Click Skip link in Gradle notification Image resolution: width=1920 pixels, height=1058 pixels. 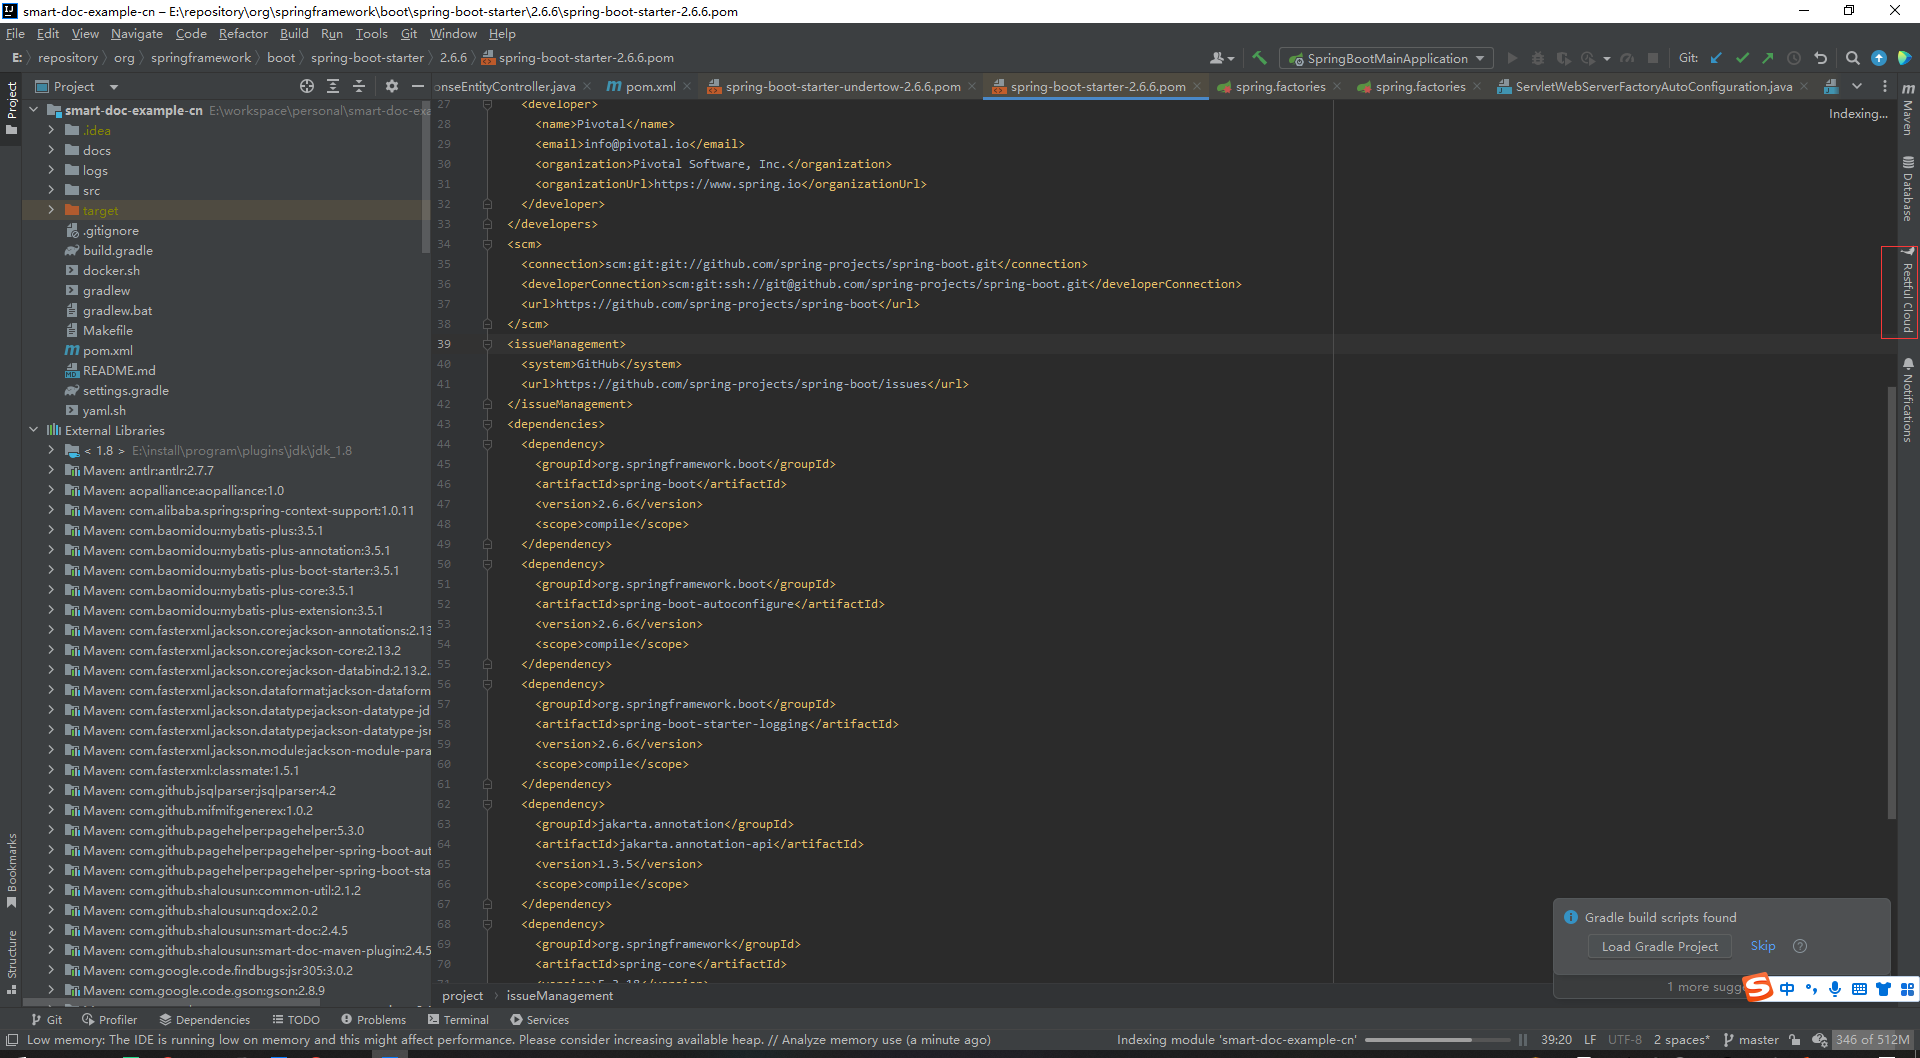1762,946
